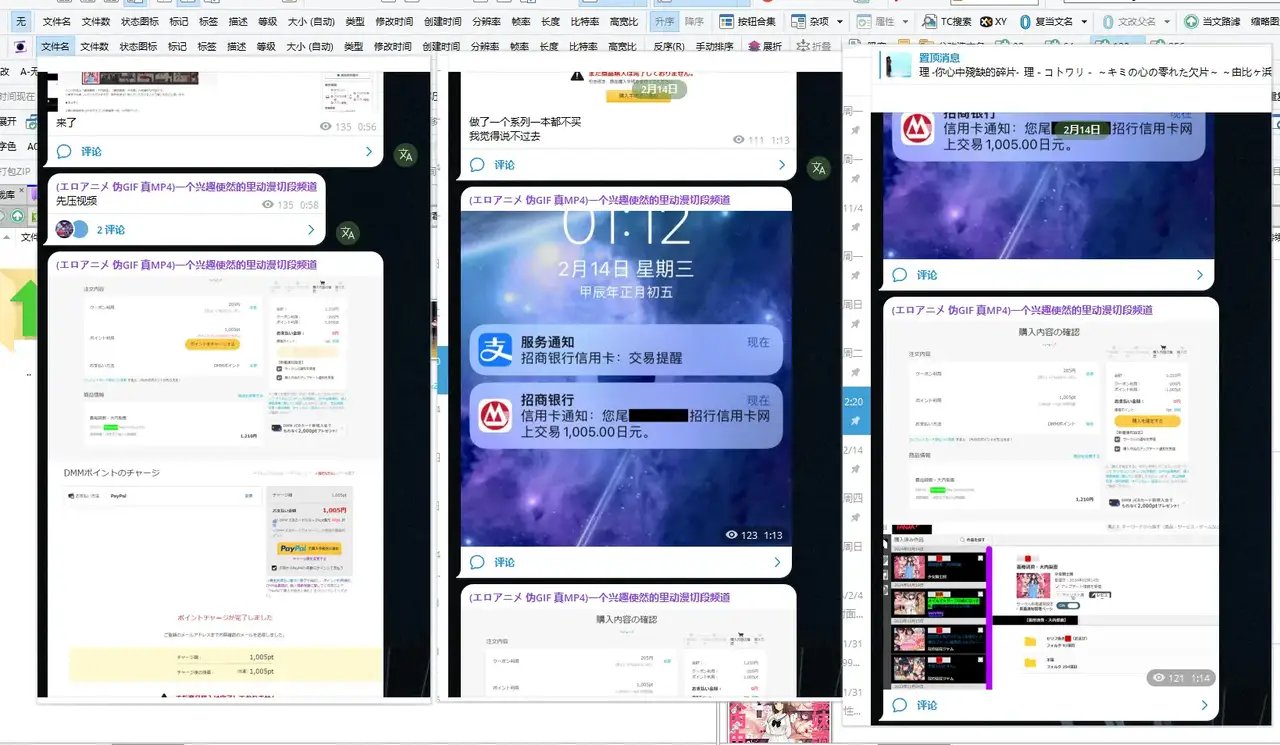Click the 当文路滤 green arrow icon
This screenshot has width=1280, height=745.
tap(1191, 21)
